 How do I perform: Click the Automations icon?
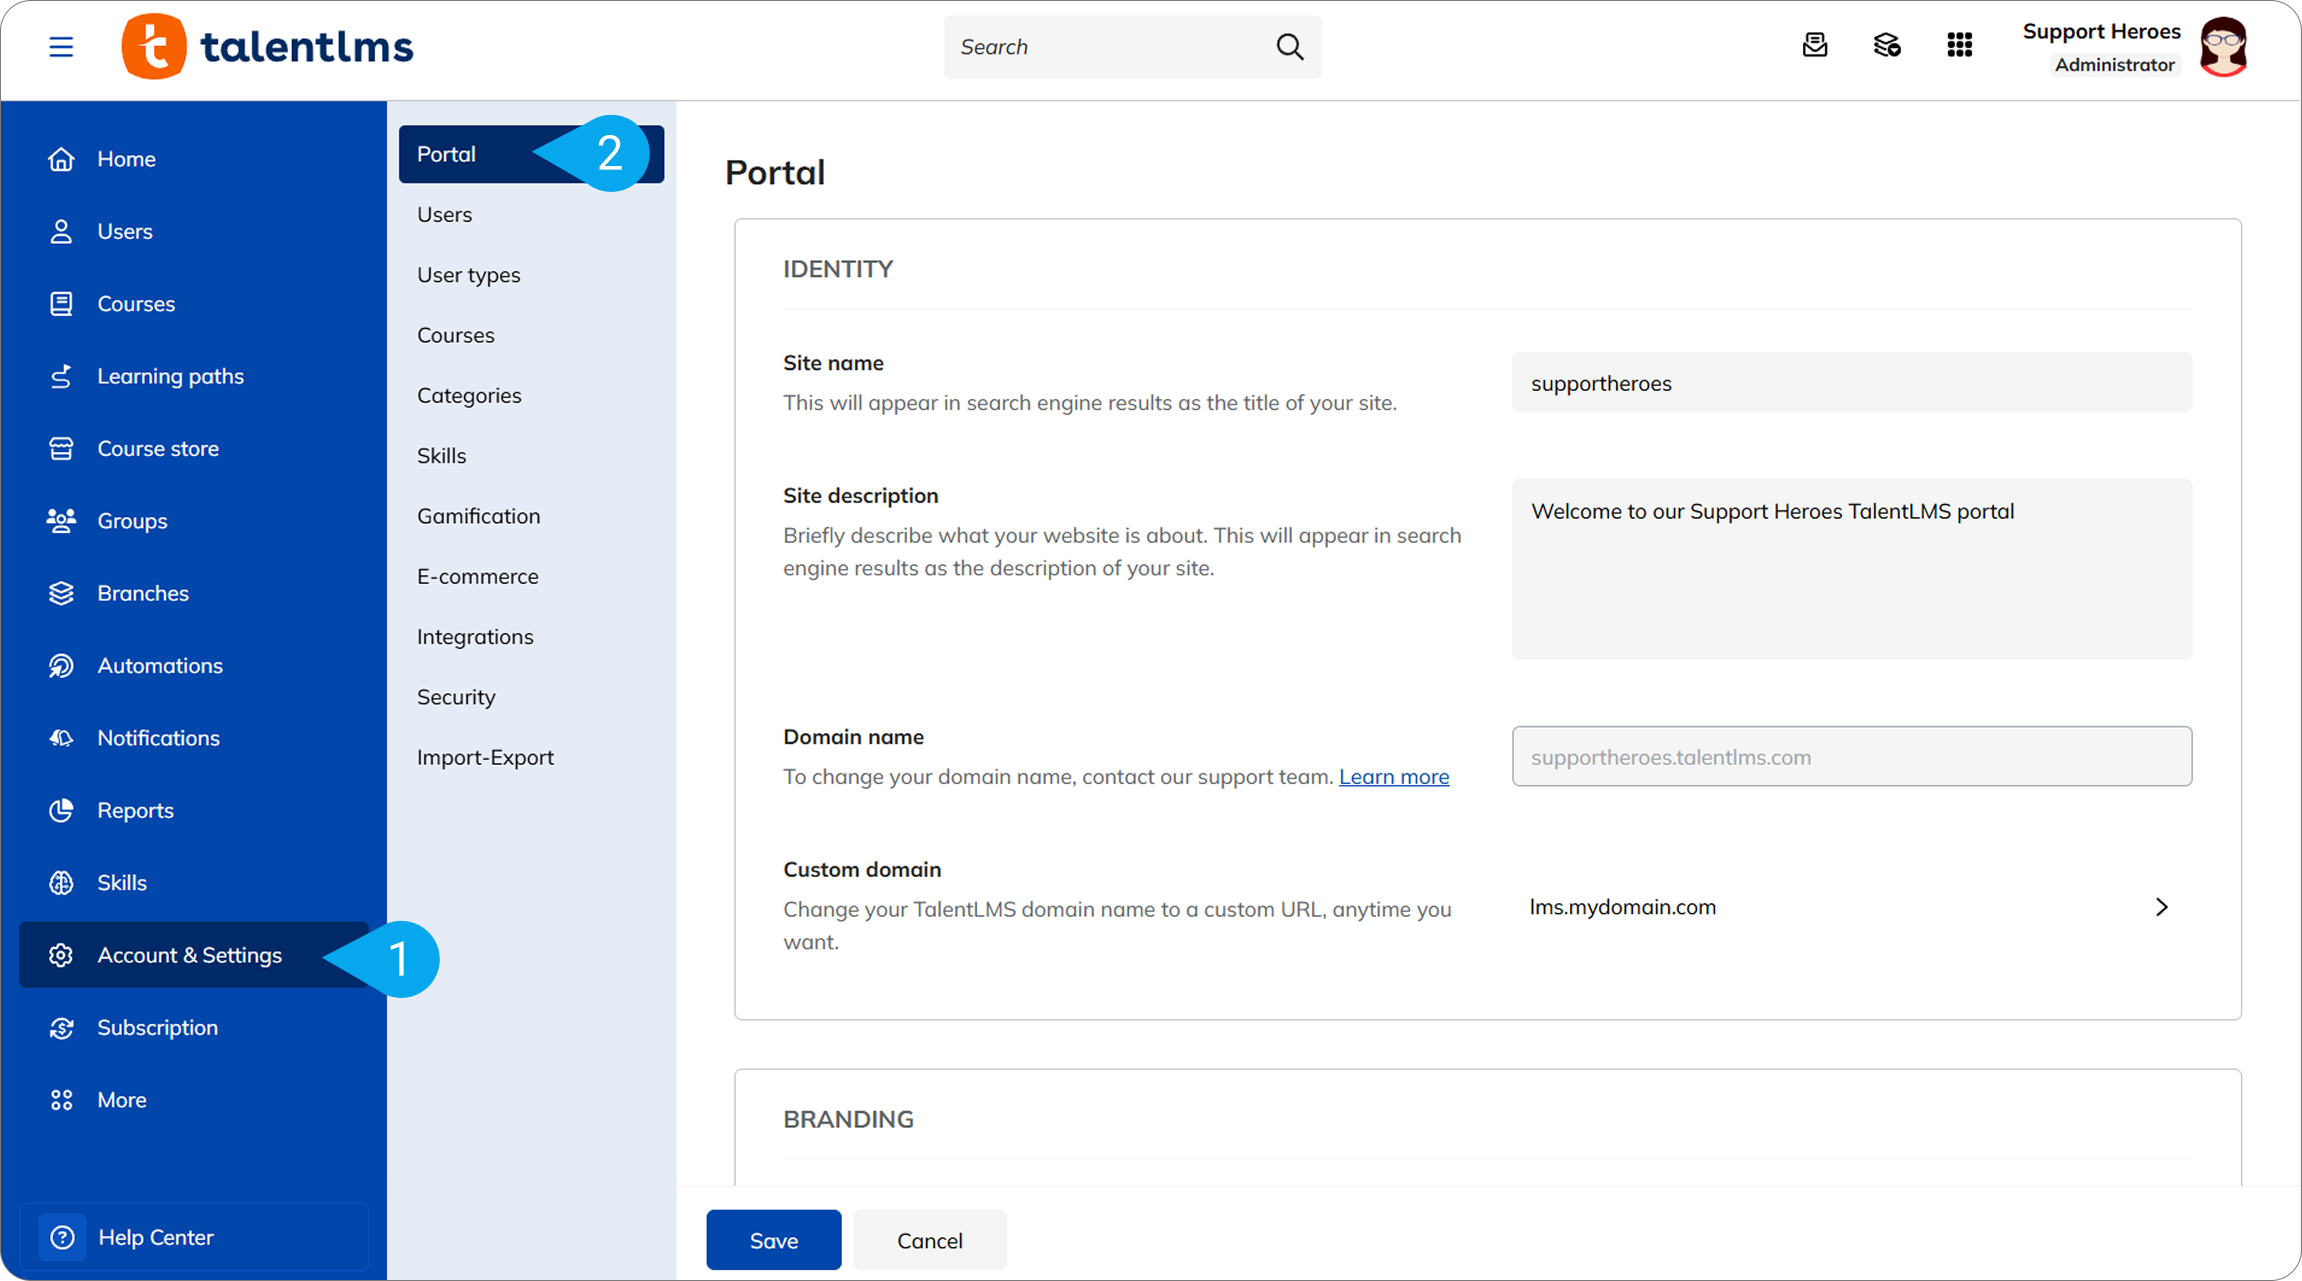click(x=61, y=666)
